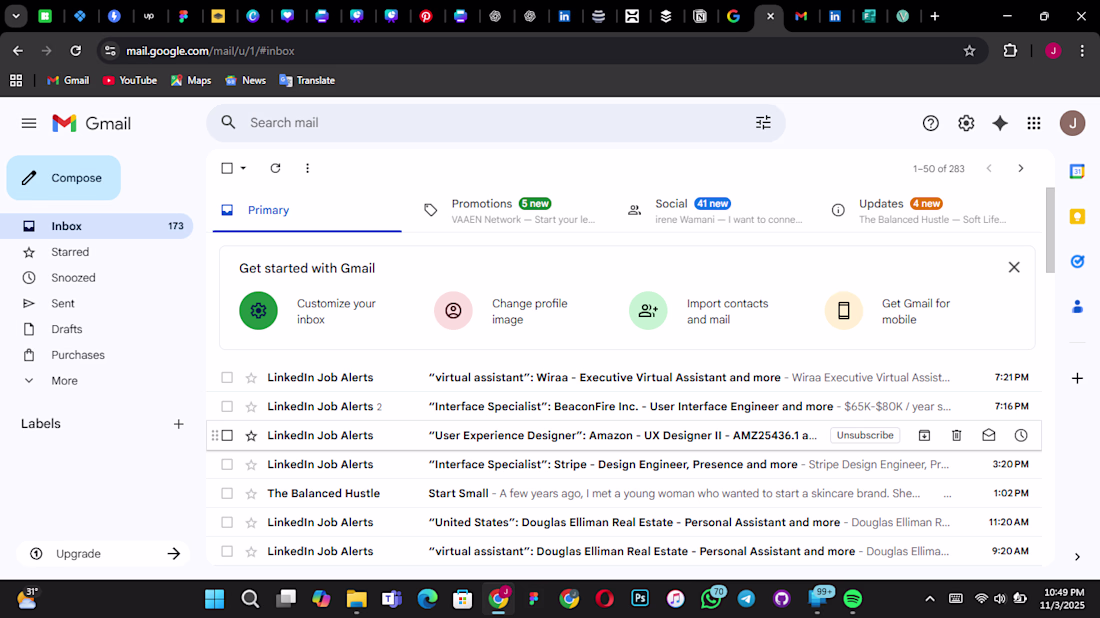The image size is (1100, 618).
Task: Open Gmail Support help icon
Action: click(x=930, y=123)
